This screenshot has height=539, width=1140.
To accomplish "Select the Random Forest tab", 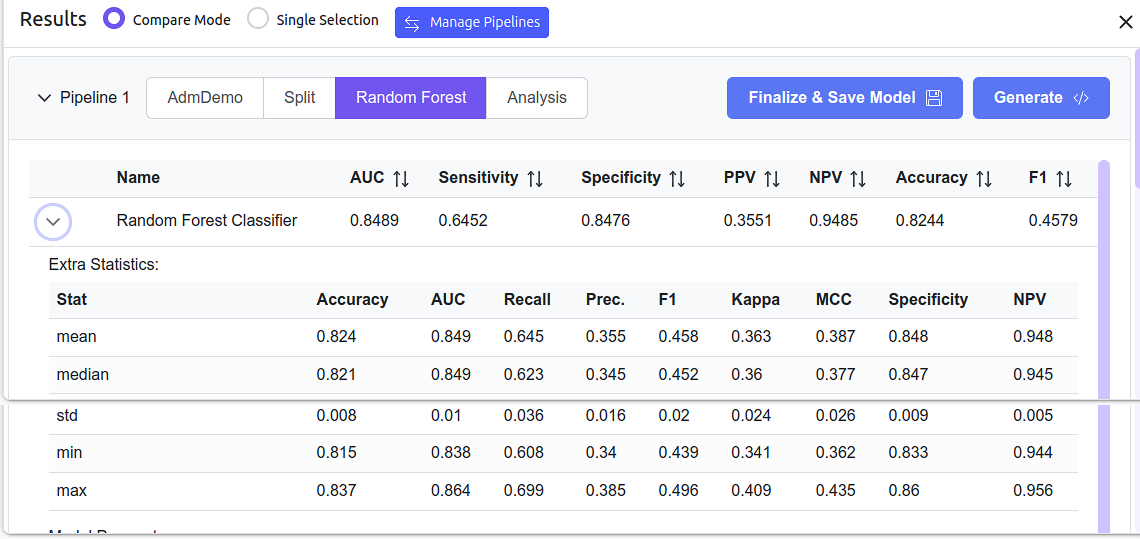I will pyautogui.click(x=411, y=98).
